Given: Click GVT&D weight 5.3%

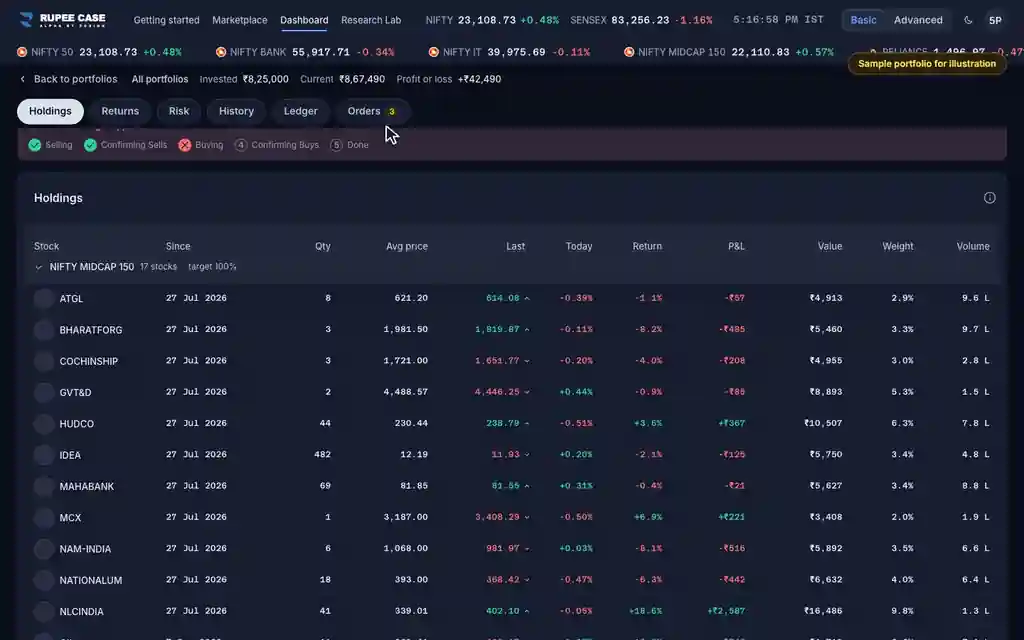Looking at the screenshot, I should [x=903, y=392].
